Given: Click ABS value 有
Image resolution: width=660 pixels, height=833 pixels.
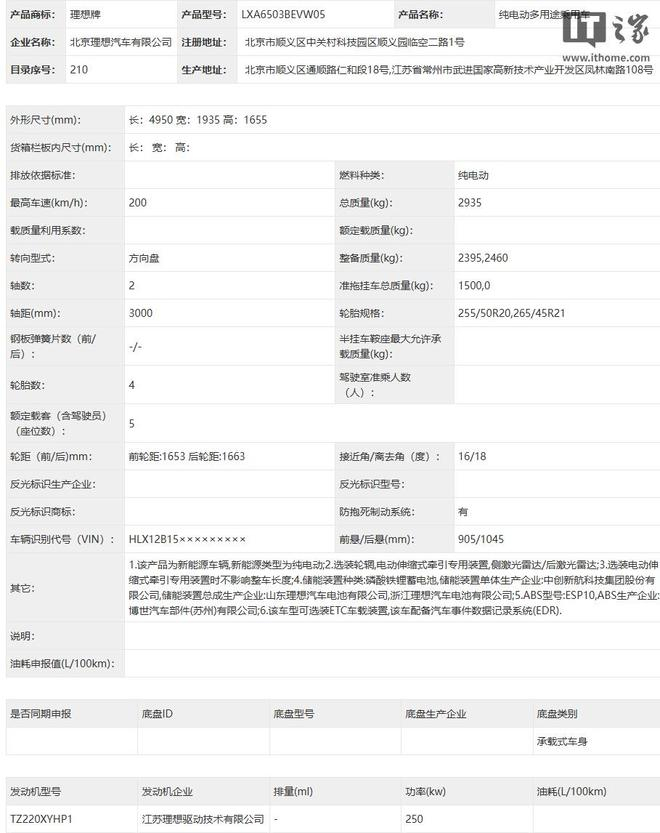Looking at the screenshot, I should tap(463, 512).
